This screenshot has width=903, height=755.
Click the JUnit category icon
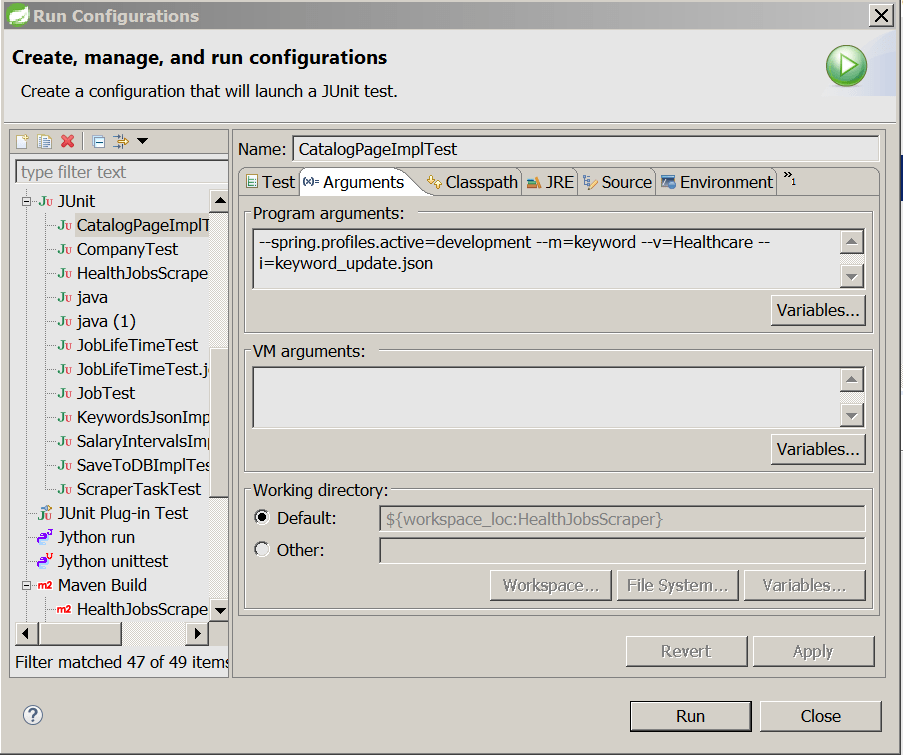click(45, 201)
